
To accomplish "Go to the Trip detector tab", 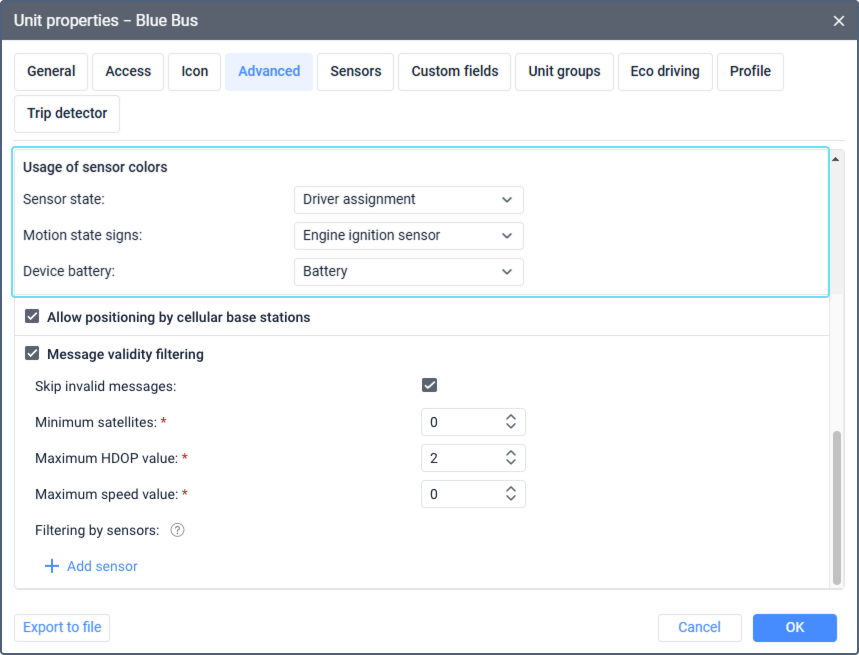I will point(67,114).
